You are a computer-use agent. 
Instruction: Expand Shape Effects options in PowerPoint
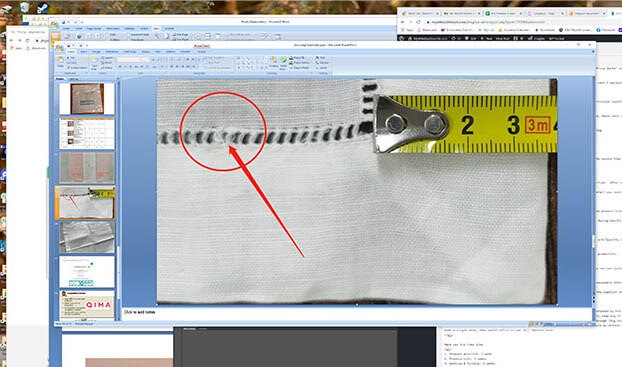[x=300, y=68]
